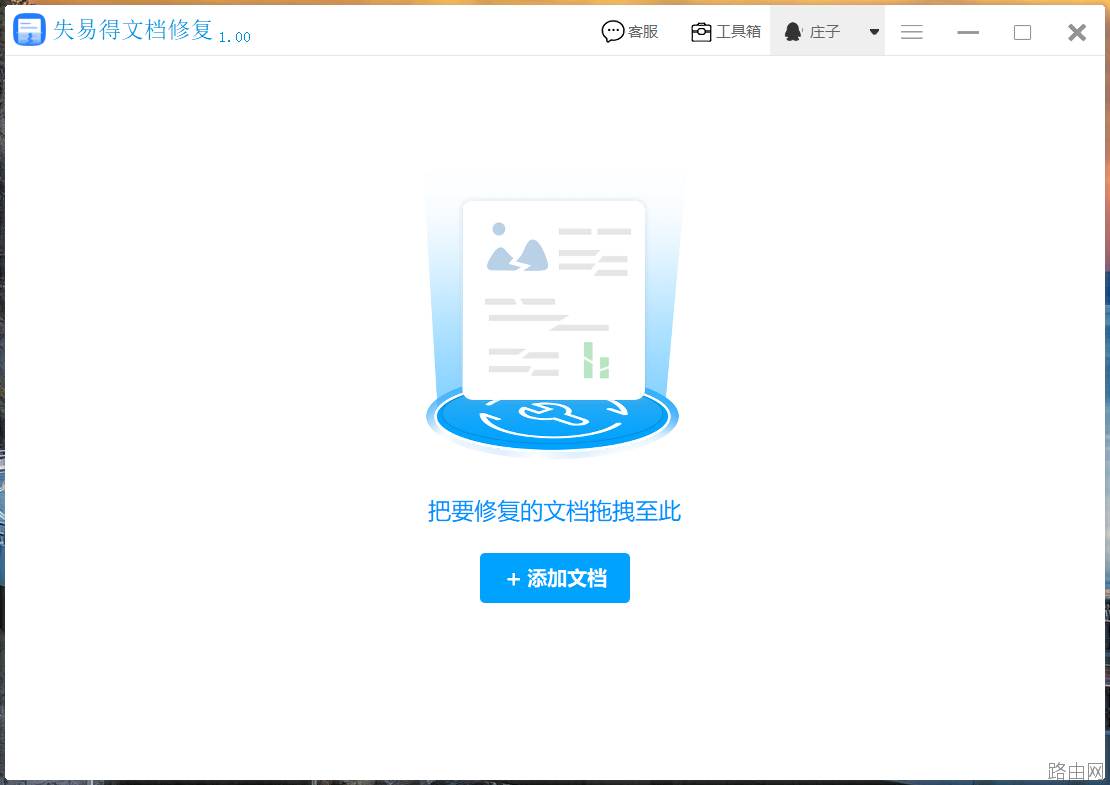1110x785 pixels.
Task: Click the 把要修复的文档拖拽至此 text
Action: [x=554, y=511]
